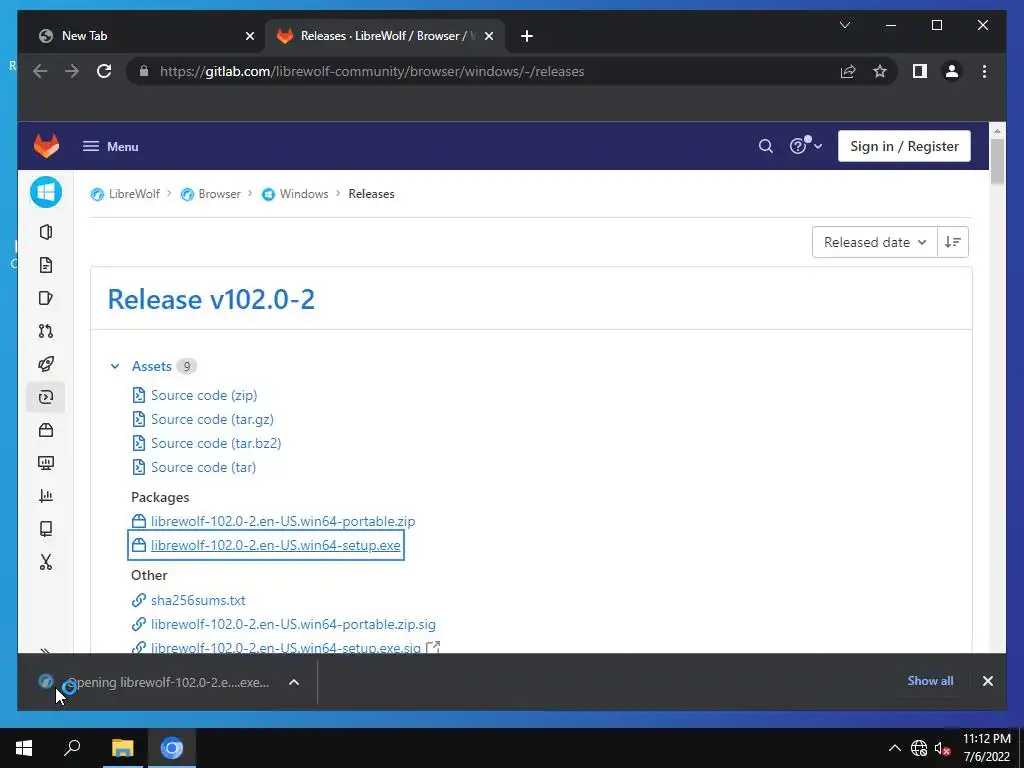Viewport: 1024px width, 768px height.
Task: Open File Explorer from taskbar
Action: pos(122,748)
